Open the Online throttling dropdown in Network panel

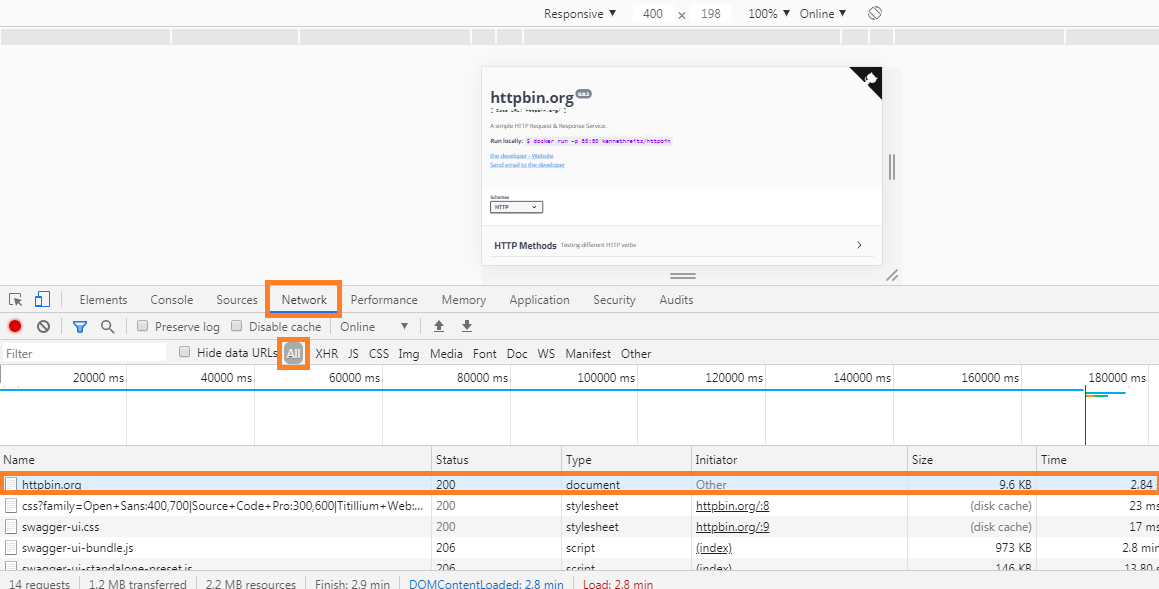coord(374,326)
